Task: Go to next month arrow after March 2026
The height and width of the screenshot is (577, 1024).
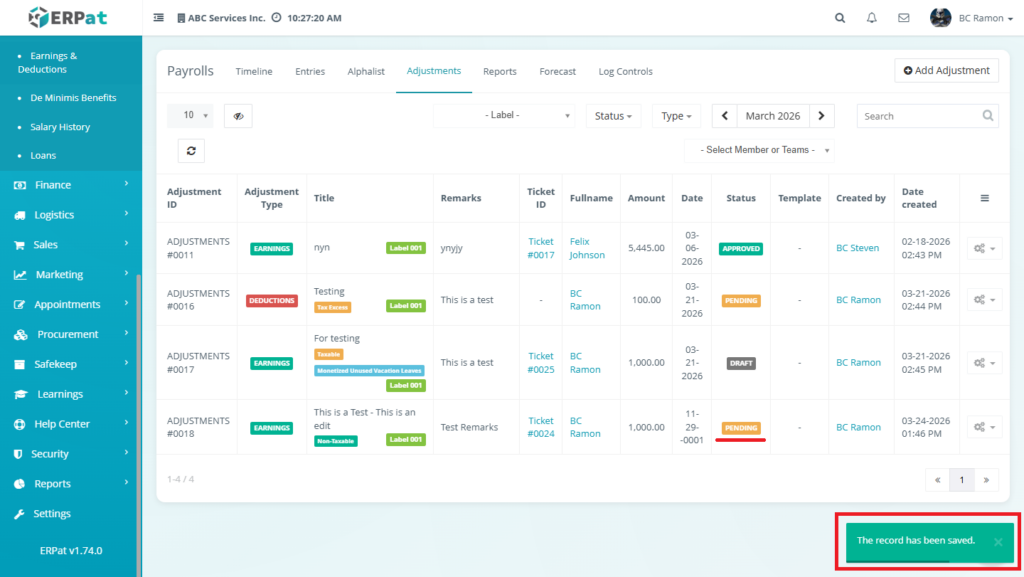Action: 821,116
